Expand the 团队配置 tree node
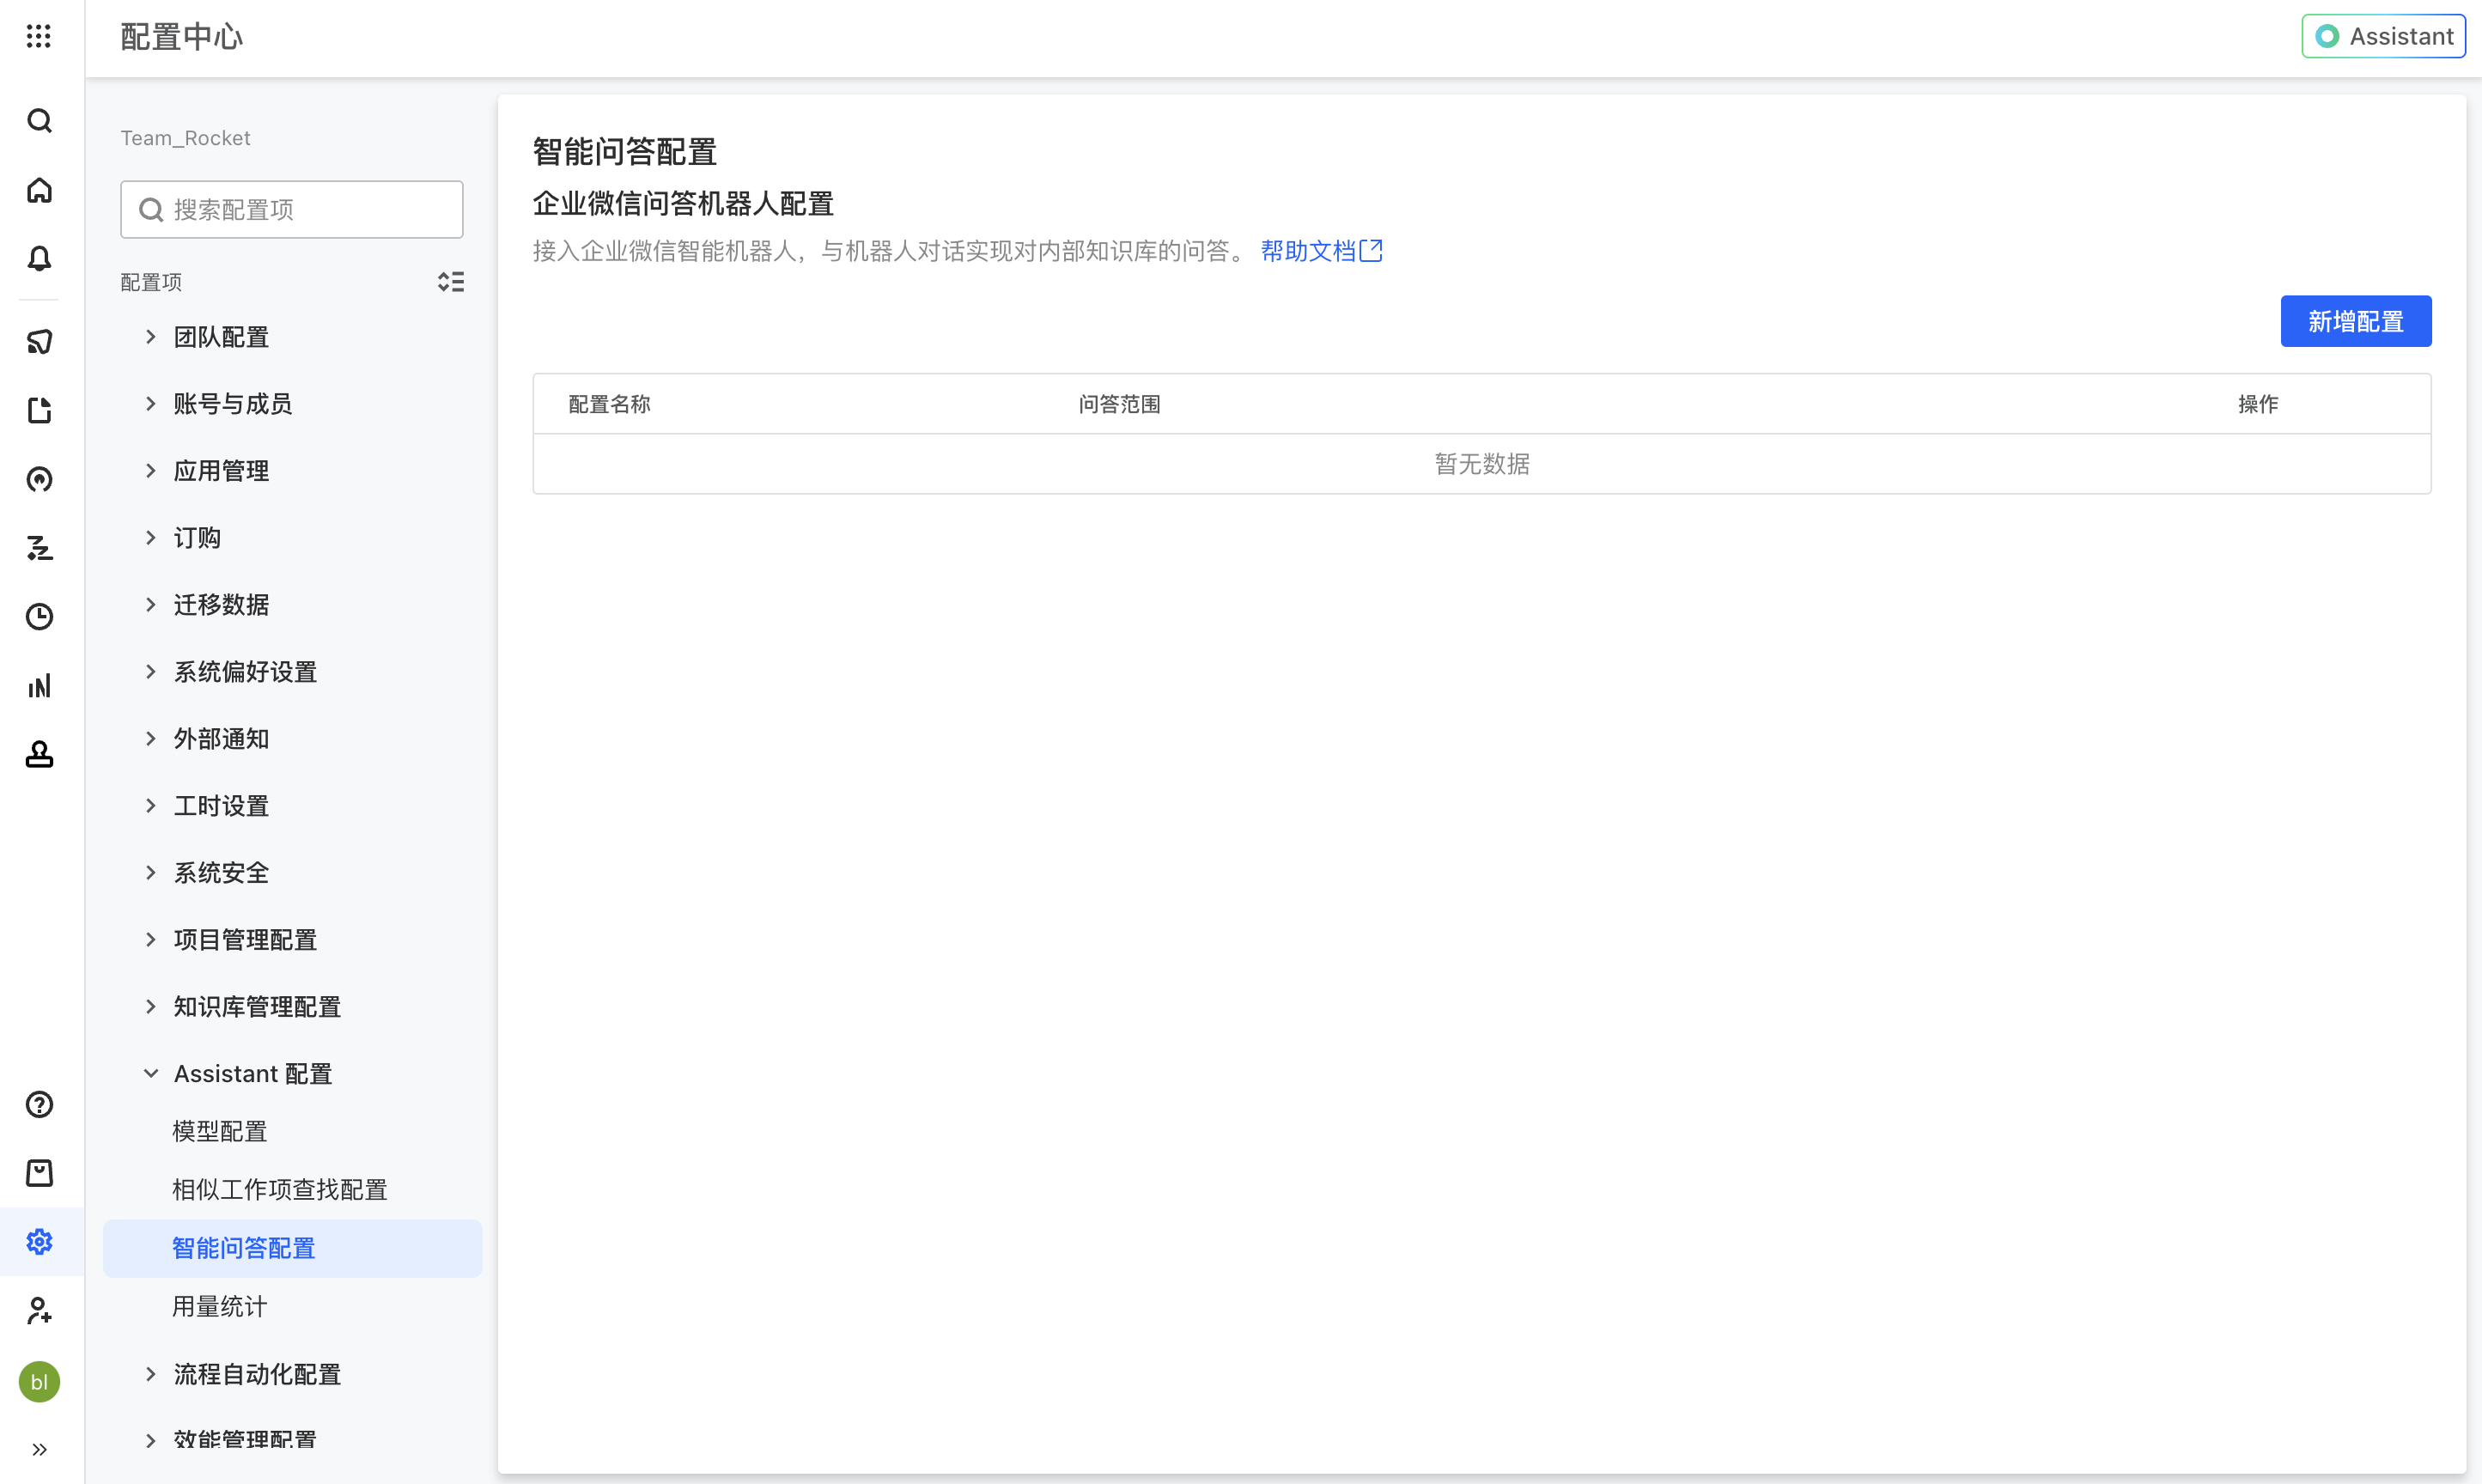Screen dimensions: 2482x1484 [x=151, y=337]
